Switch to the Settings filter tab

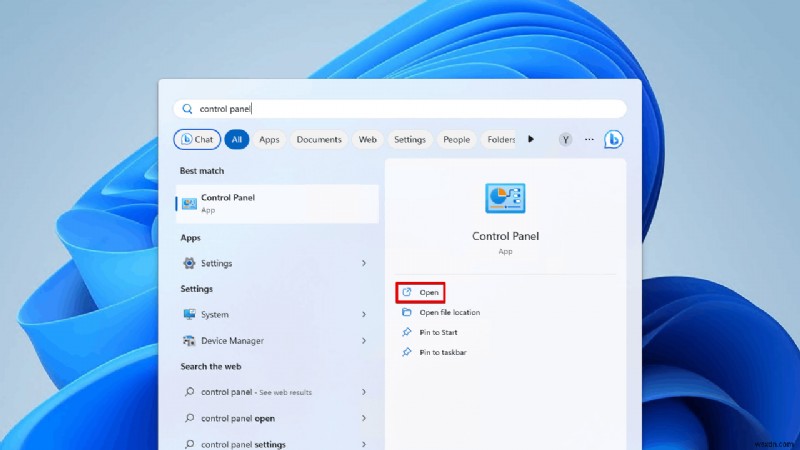tap(410, 139)
